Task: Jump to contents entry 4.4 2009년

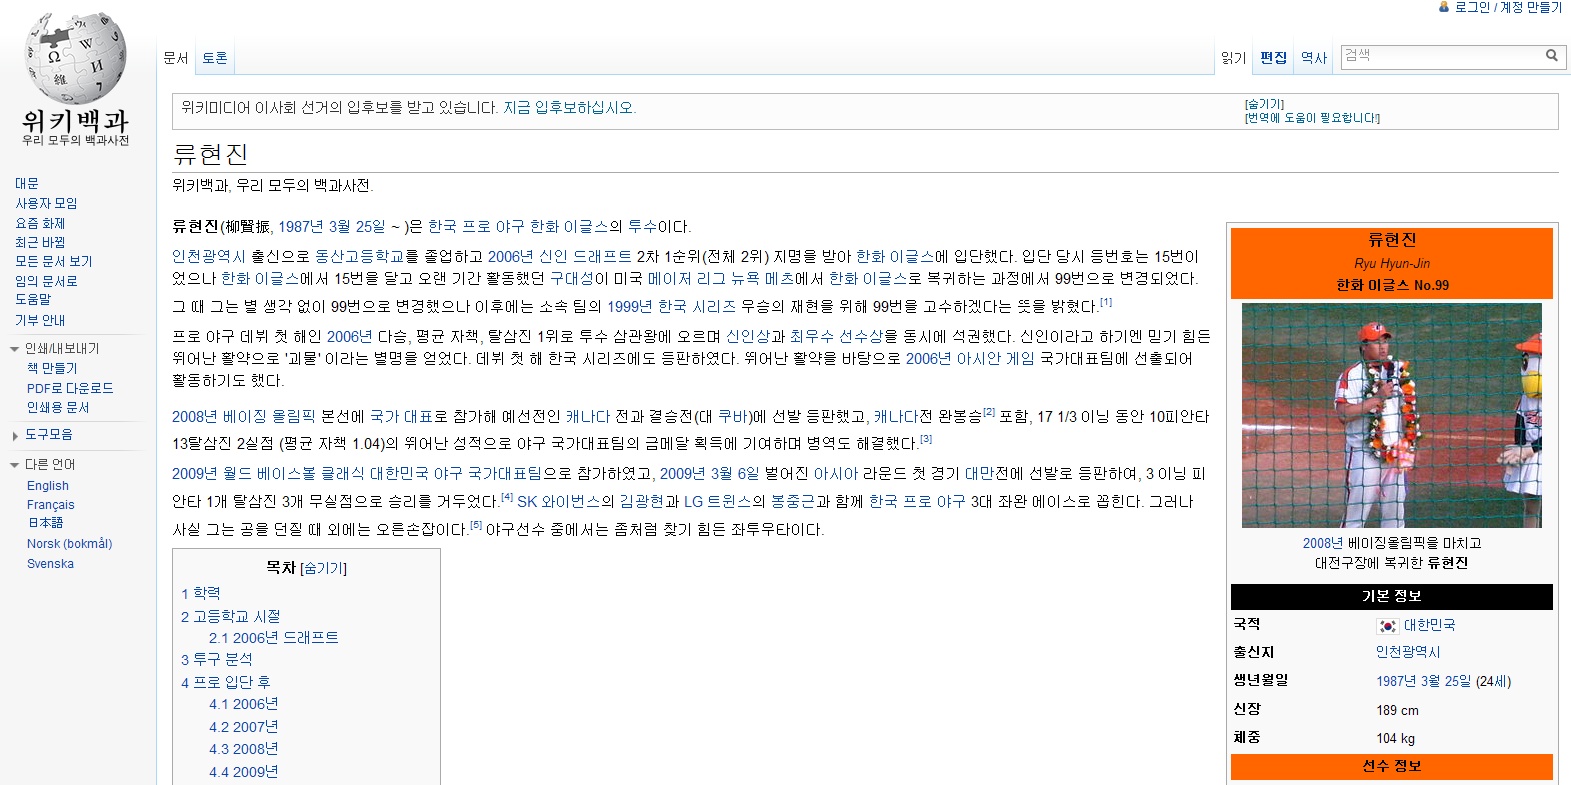Action: pos(244,772)
